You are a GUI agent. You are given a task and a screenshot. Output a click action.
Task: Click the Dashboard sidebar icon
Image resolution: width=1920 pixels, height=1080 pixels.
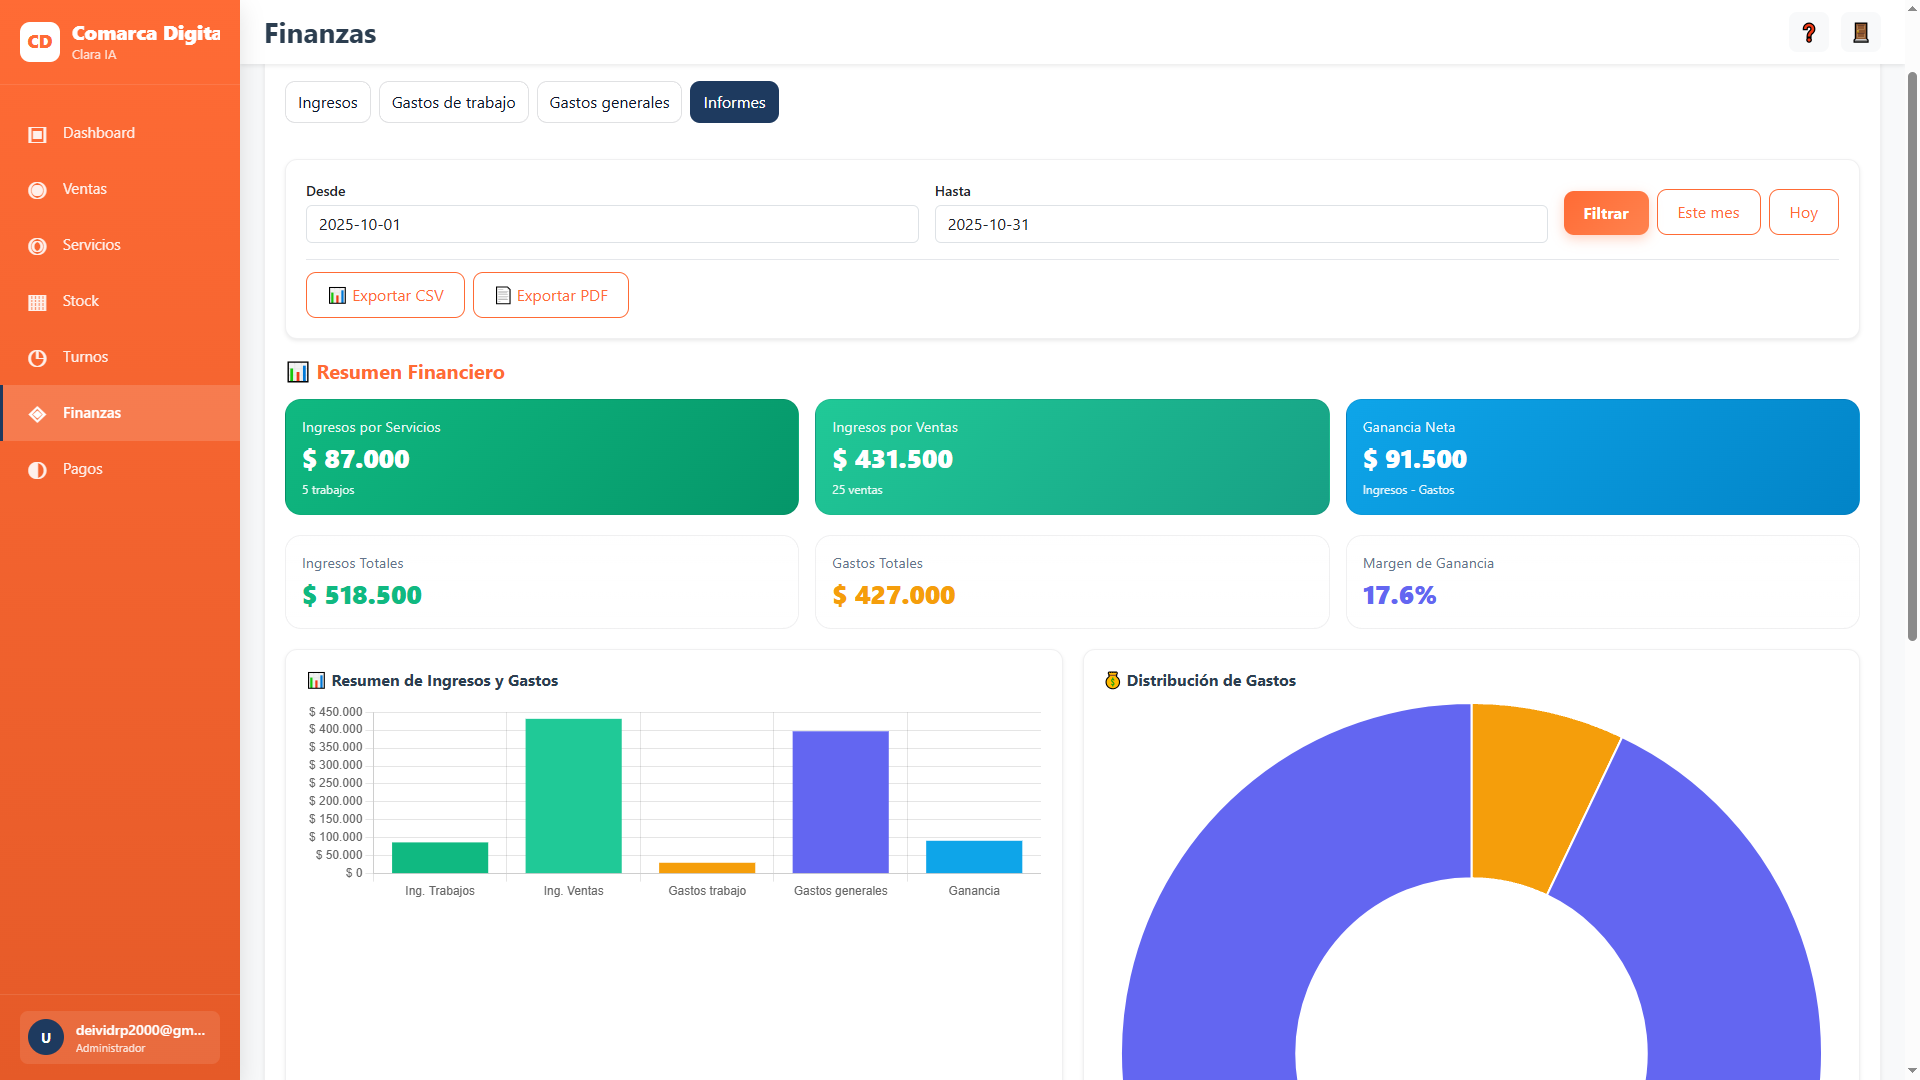[x=38, y=134]
